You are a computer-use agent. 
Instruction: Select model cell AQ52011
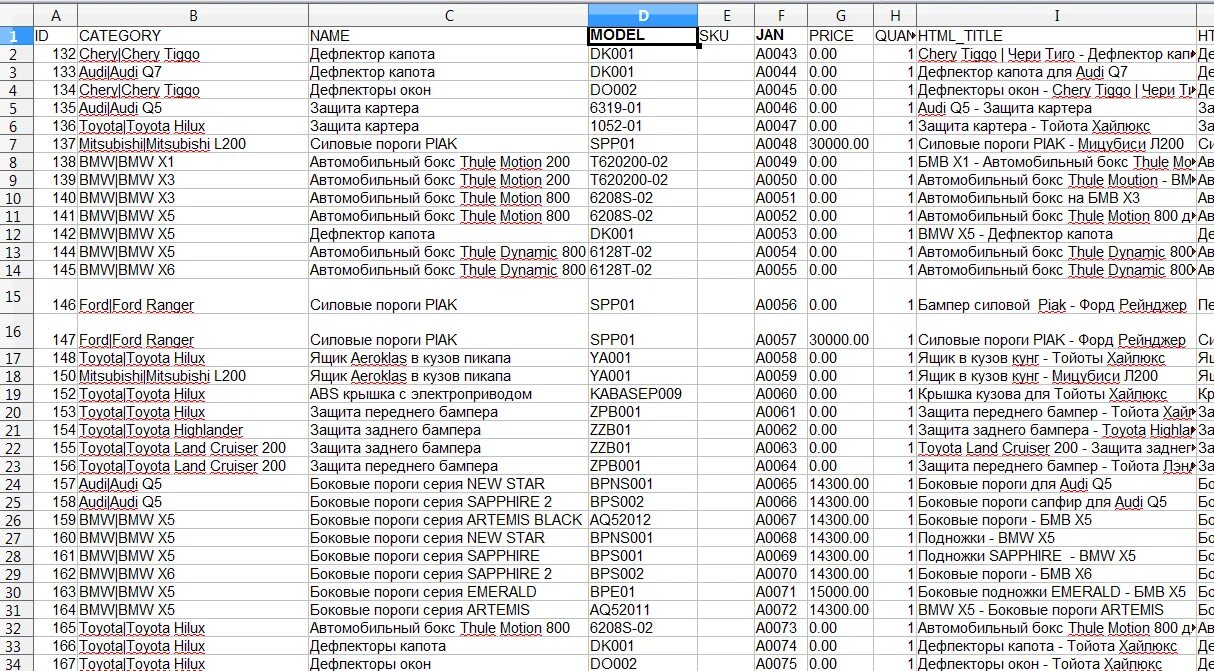click(643, 610)
